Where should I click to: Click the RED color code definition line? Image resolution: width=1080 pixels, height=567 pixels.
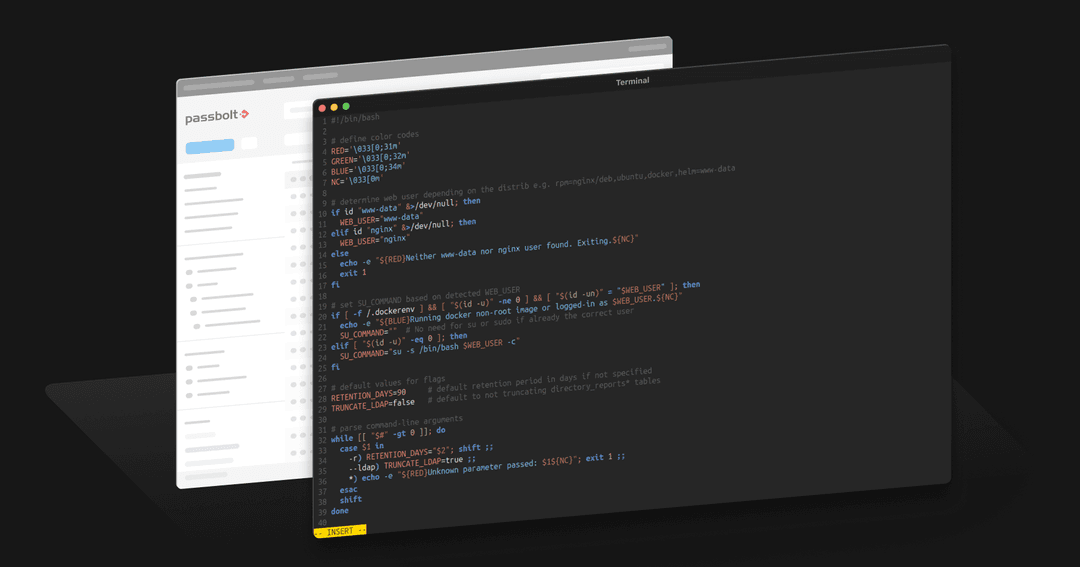pos(365,149)
